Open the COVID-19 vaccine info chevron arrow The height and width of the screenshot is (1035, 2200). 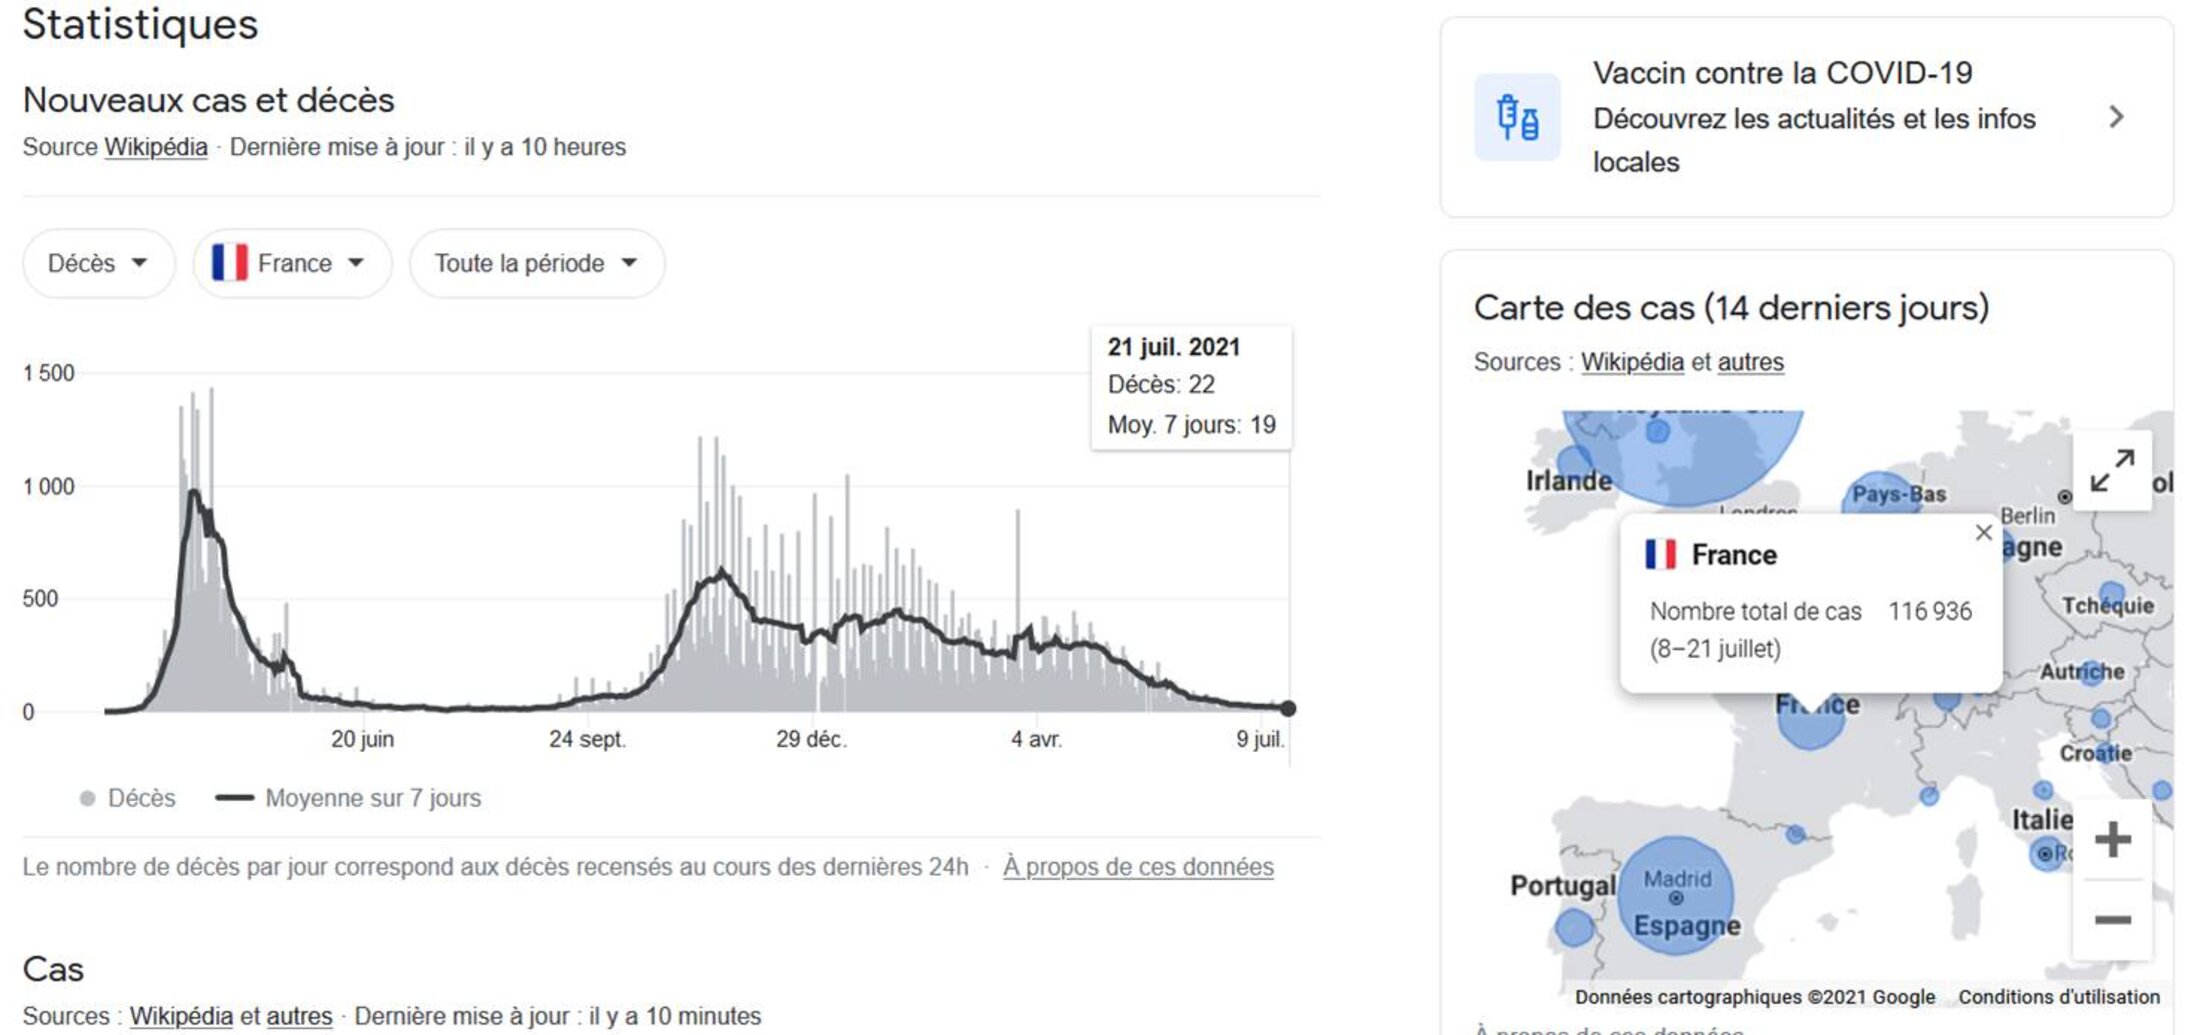[2116, 117]
